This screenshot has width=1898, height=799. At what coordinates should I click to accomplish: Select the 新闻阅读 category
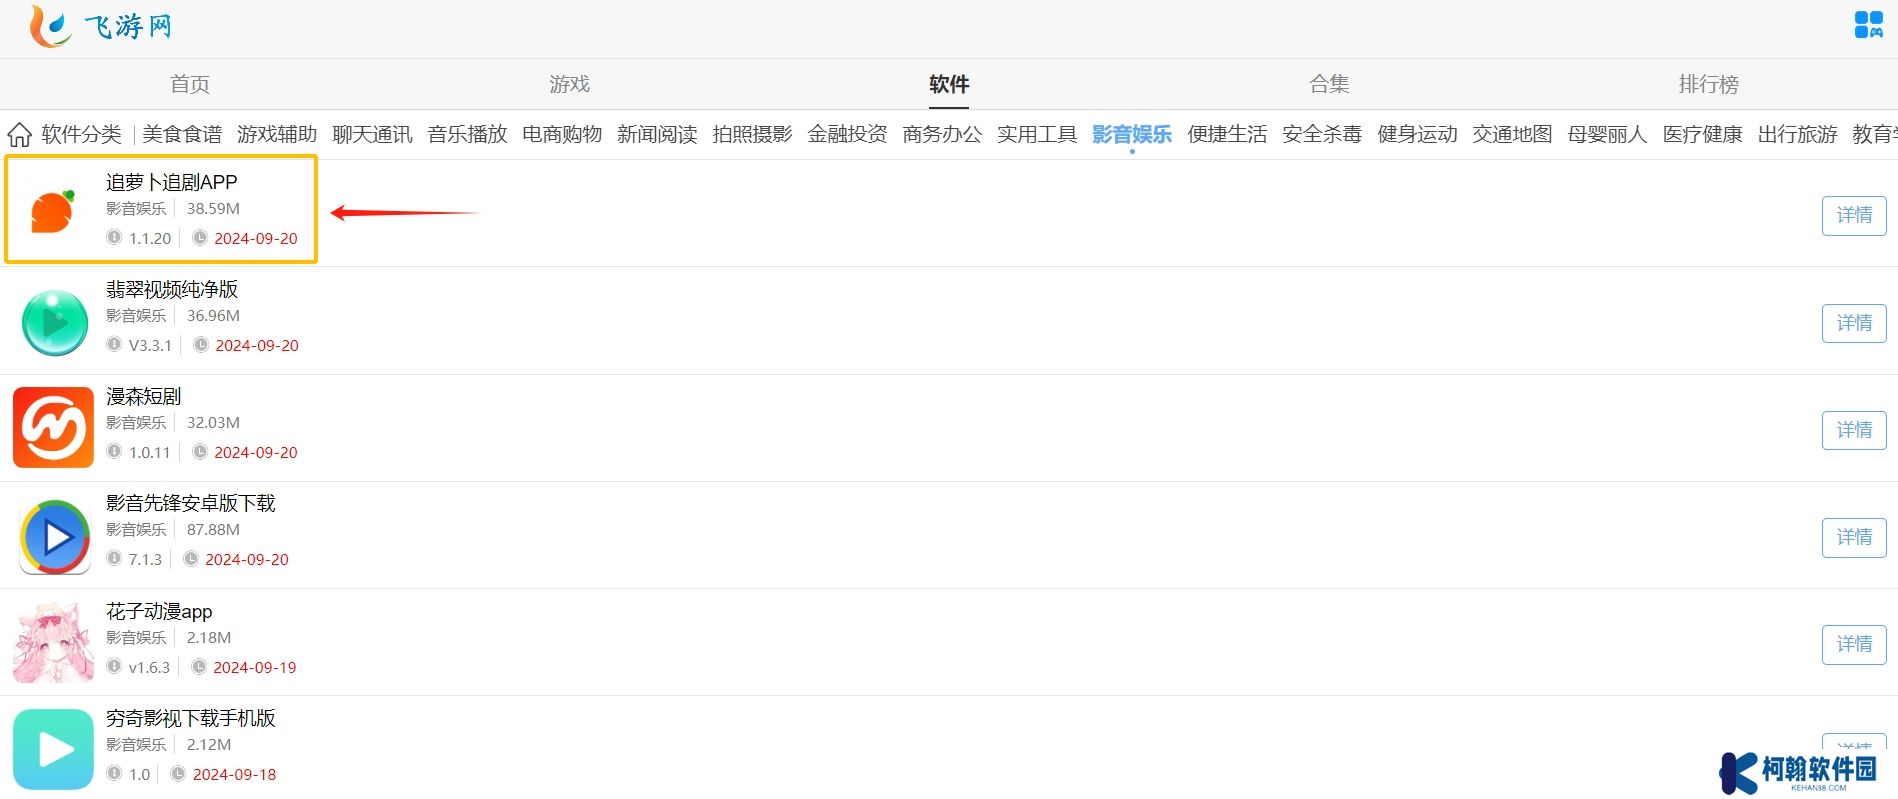tap(657, 134)
